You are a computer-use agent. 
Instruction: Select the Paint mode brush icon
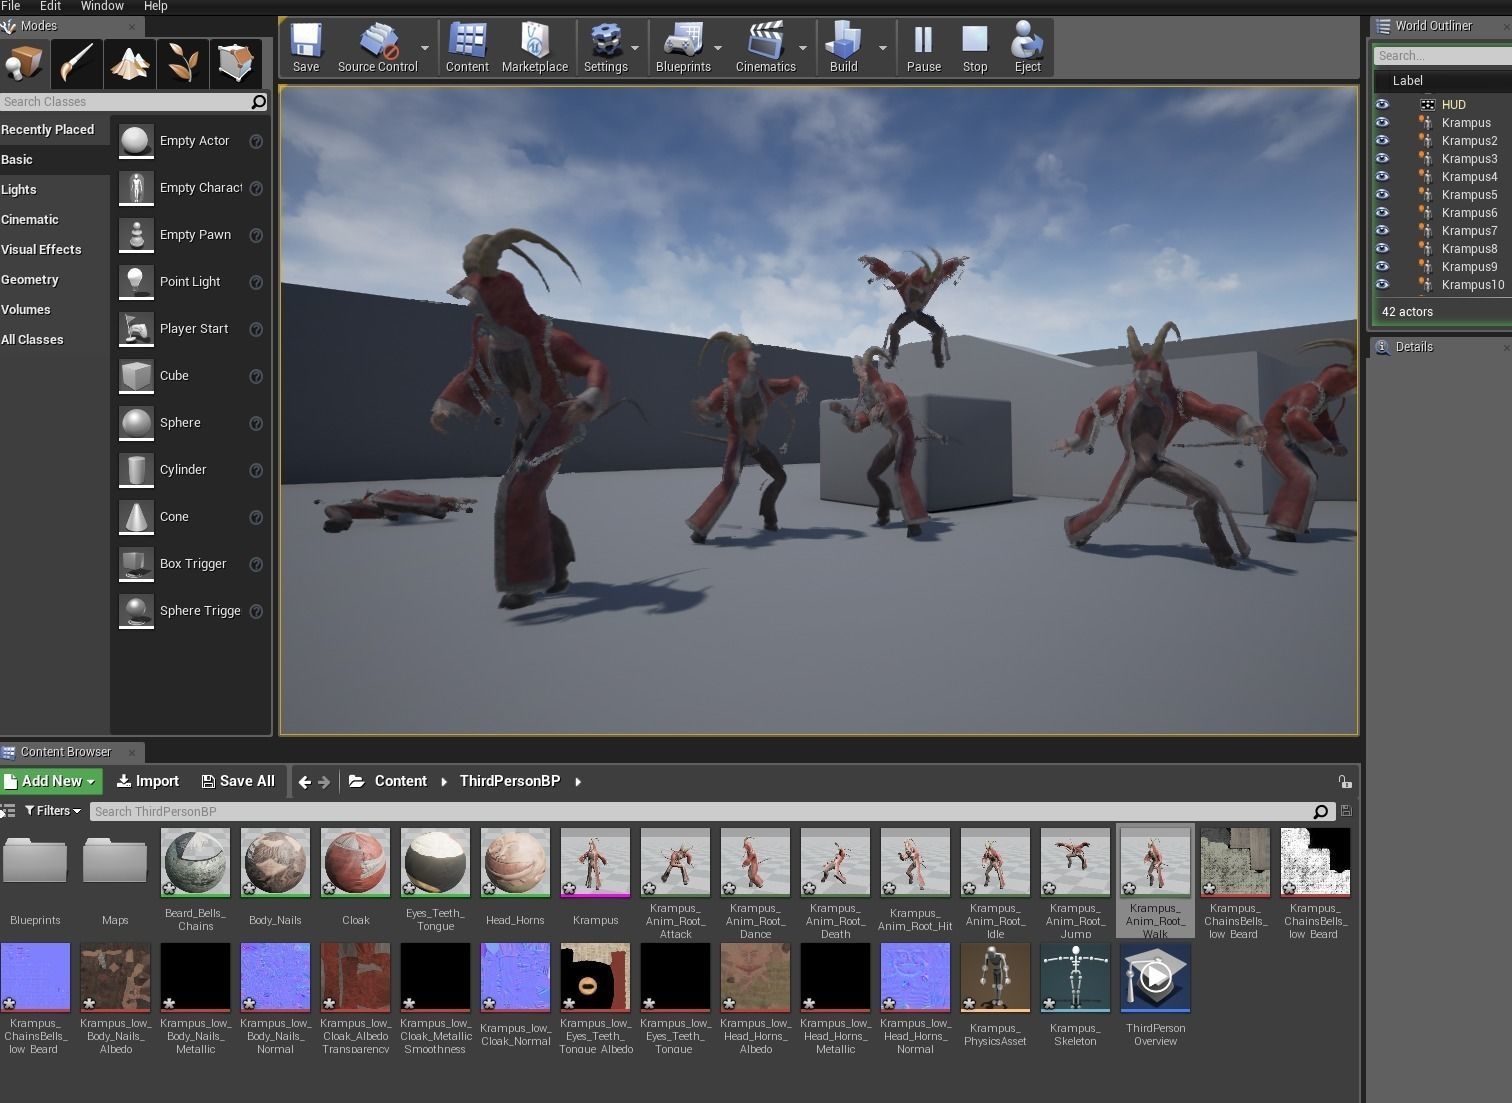(x=77, y=64)
